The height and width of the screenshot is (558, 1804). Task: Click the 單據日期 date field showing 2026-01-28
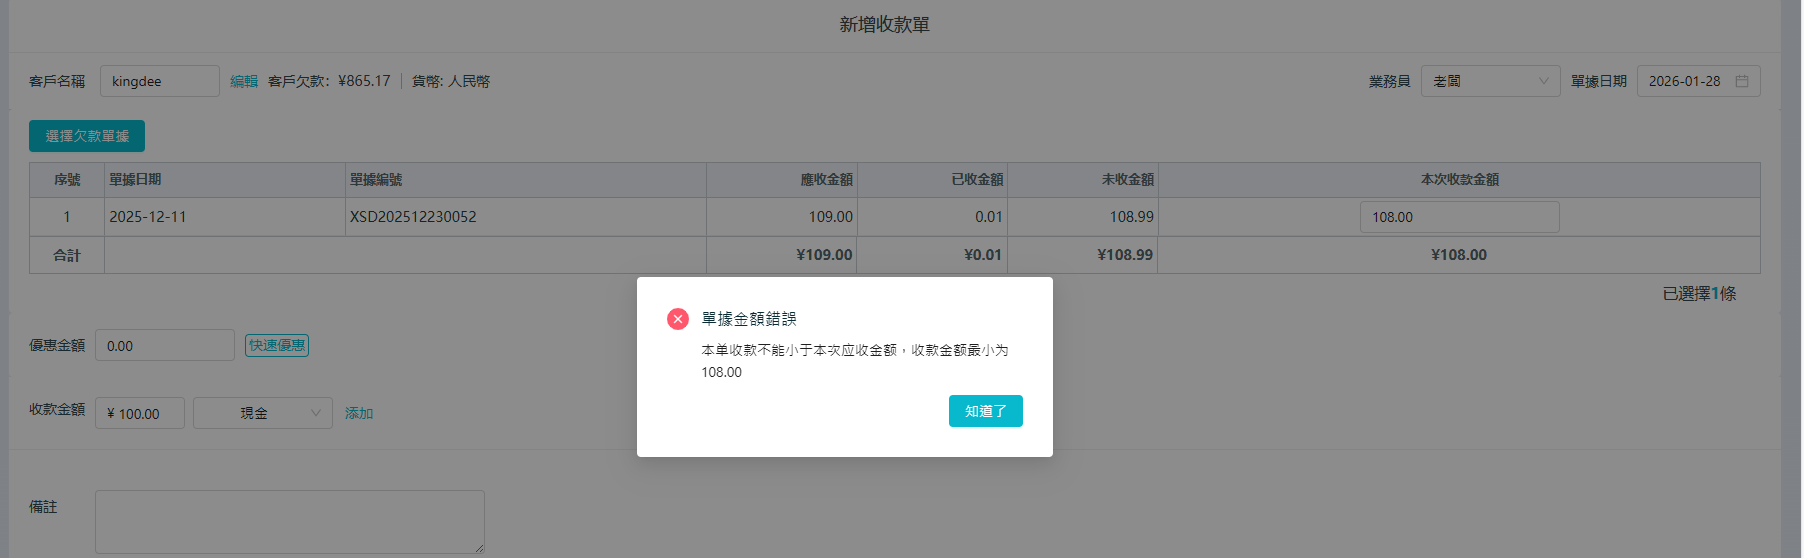(x=1686, y=81)
